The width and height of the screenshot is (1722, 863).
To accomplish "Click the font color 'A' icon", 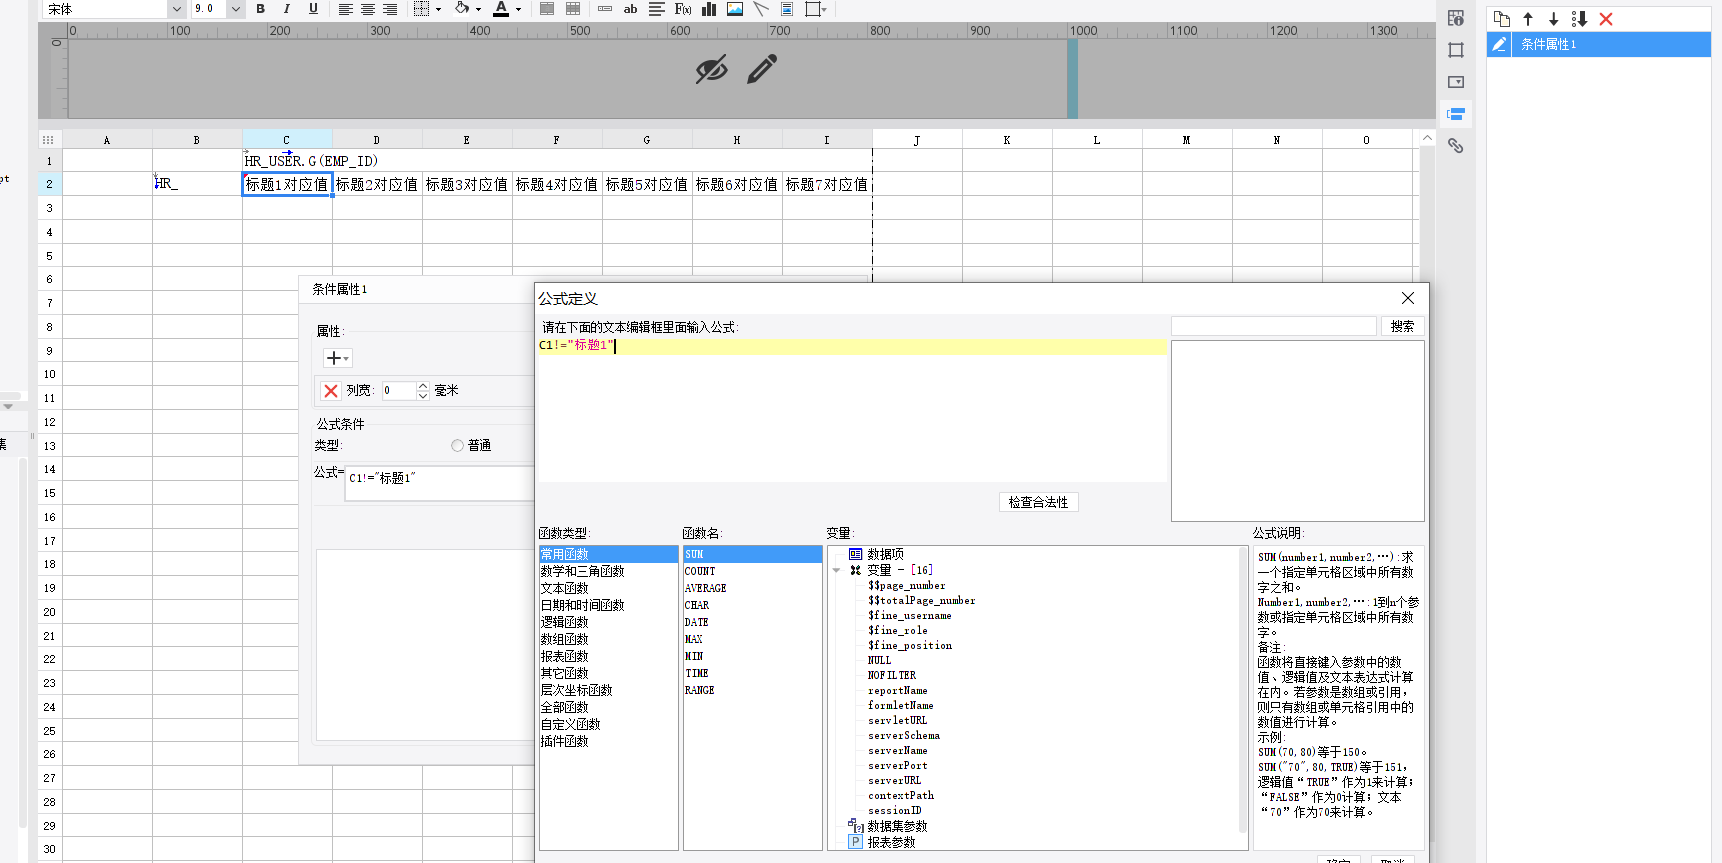I will click(501, 9).
